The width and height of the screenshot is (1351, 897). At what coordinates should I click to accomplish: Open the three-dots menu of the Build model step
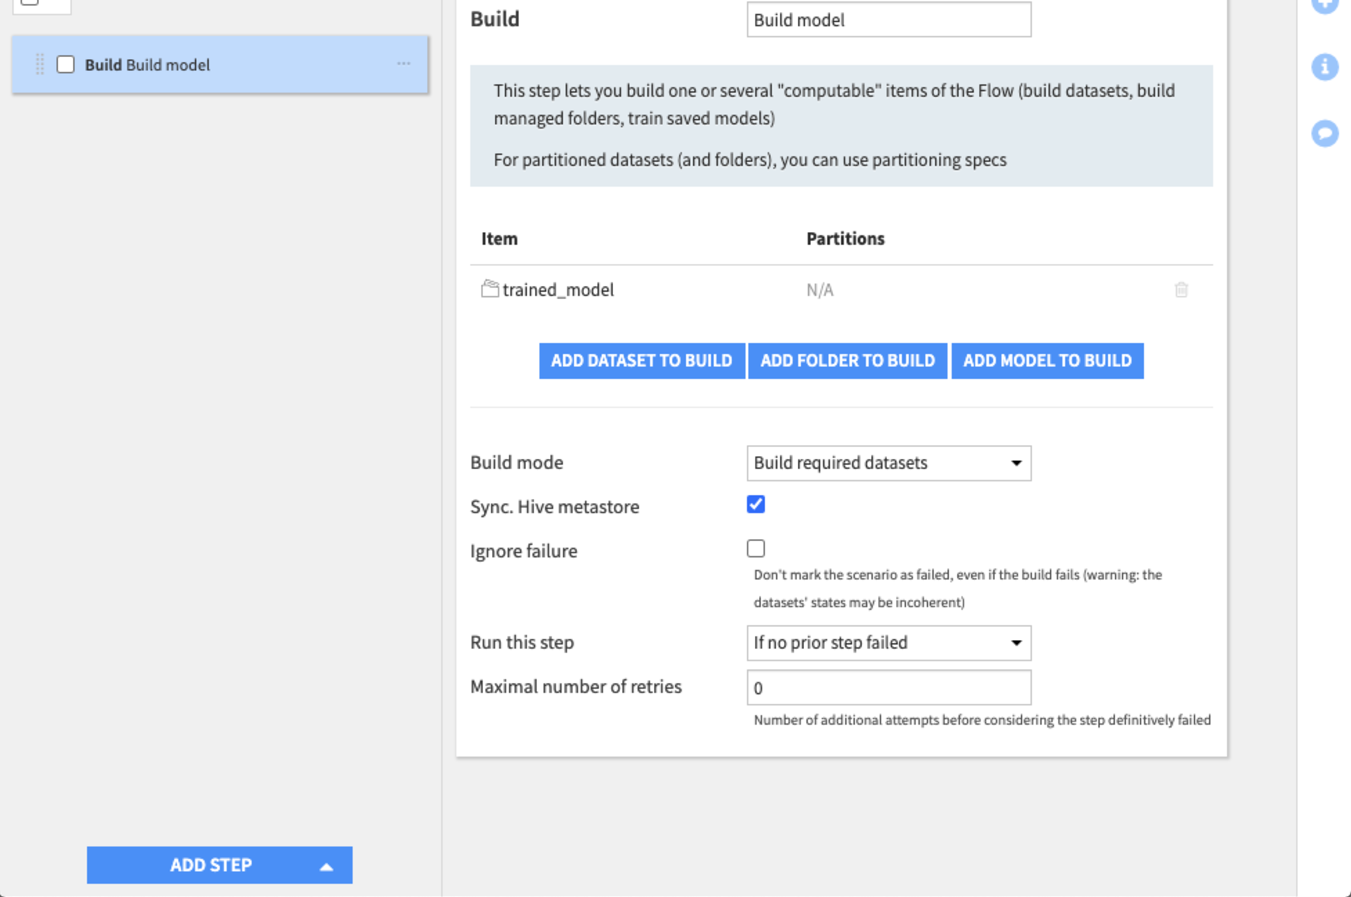point(403,64)
